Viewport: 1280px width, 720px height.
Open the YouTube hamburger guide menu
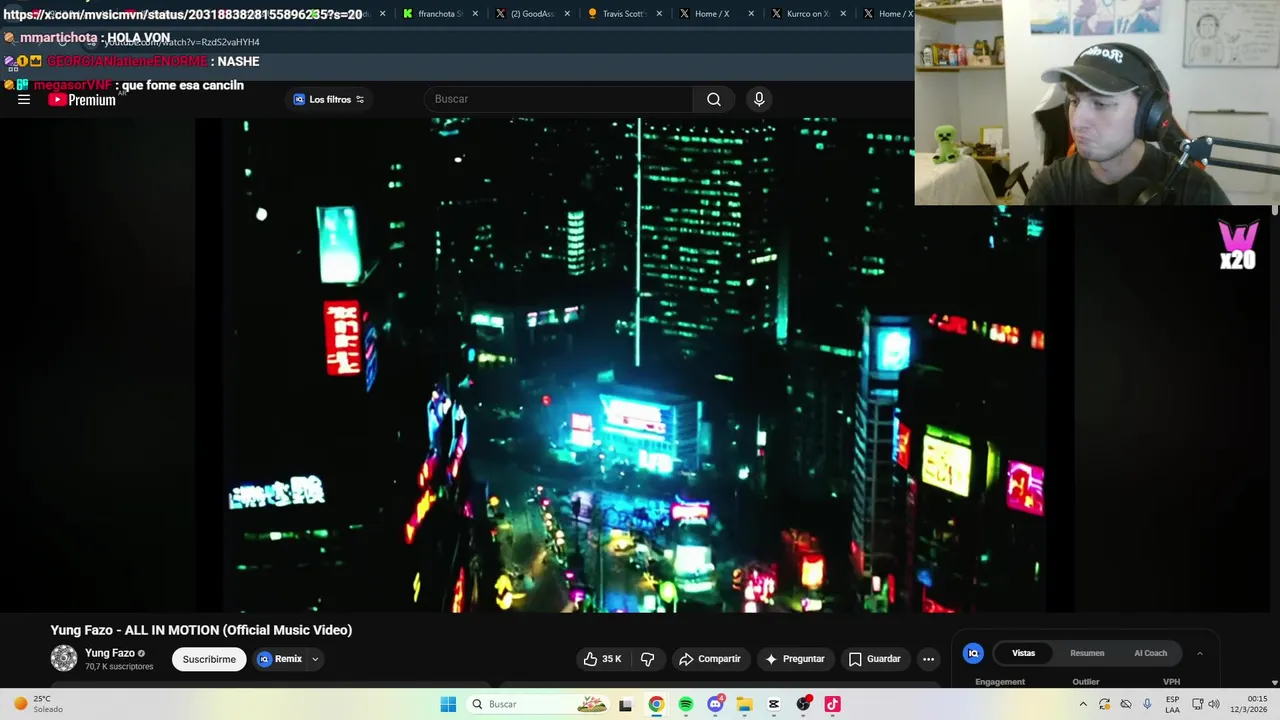click(24, 99)
